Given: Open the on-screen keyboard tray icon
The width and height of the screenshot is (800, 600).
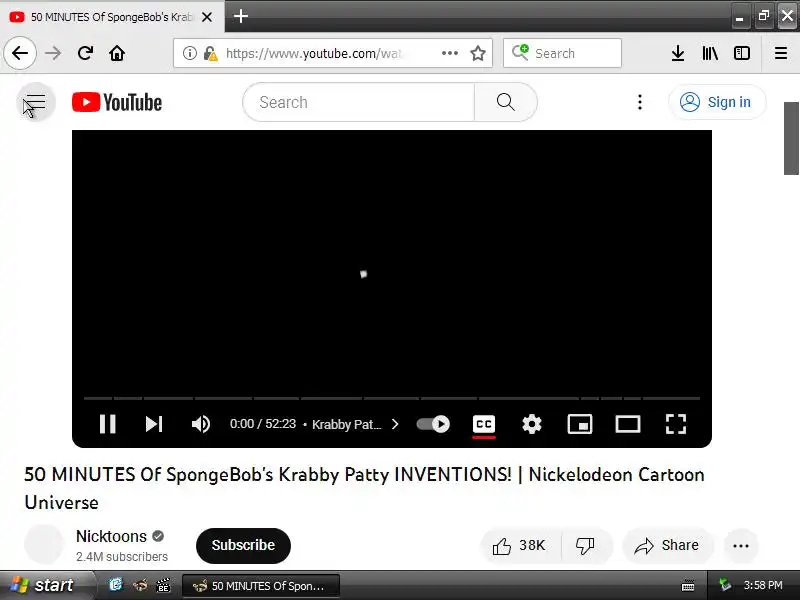Looking at the screenshot, I should coord(688,585).
